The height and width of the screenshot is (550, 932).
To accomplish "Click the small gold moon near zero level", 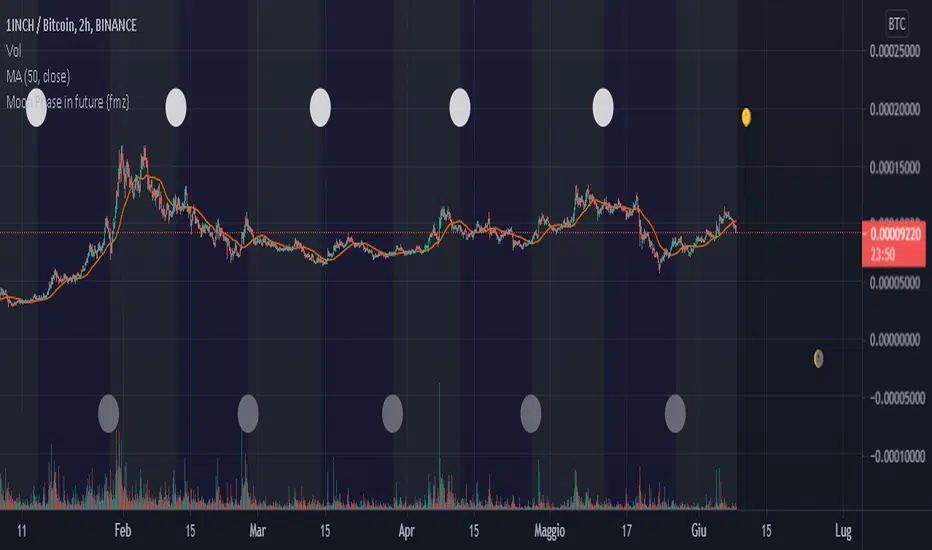I will coord(818,358).
